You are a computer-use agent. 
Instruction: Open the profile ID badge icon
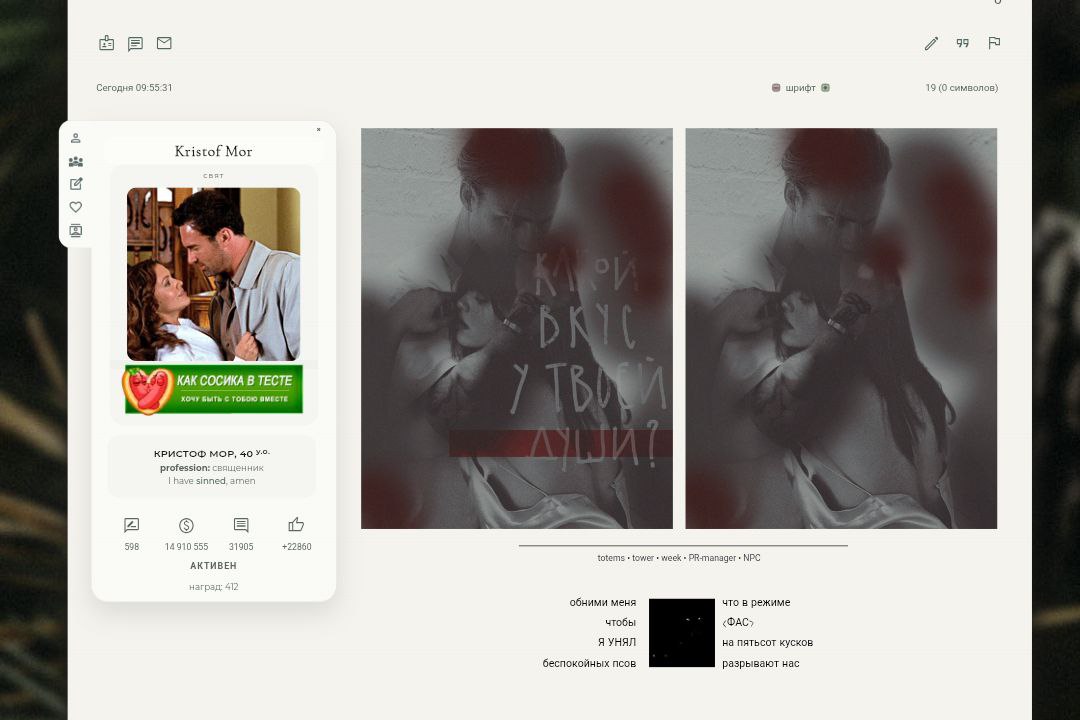(107, 43)
